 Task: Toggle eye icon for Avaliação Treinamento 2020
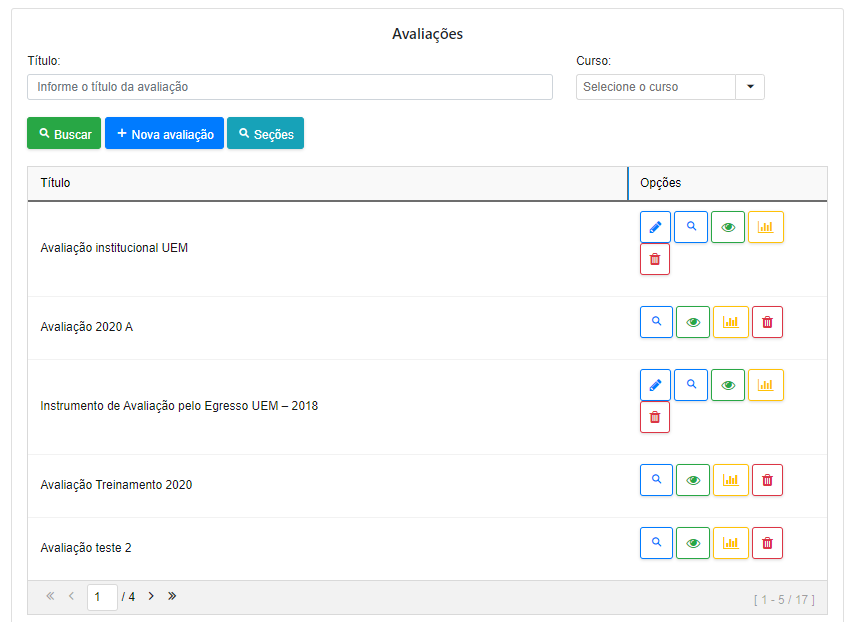693,480
